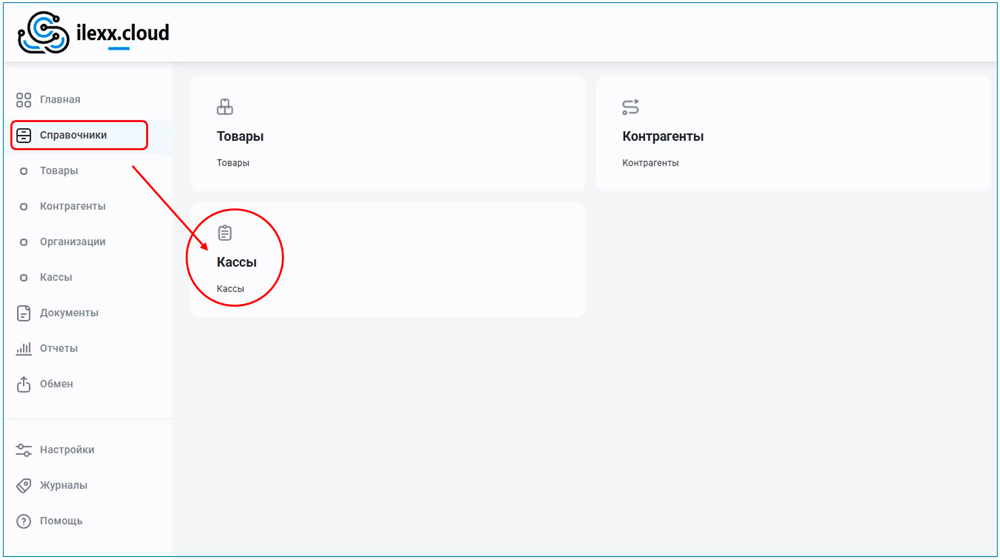Click the Отчеты bar chart icon
The height and width of the screenshot is (560, 1000).
[24, 349]
